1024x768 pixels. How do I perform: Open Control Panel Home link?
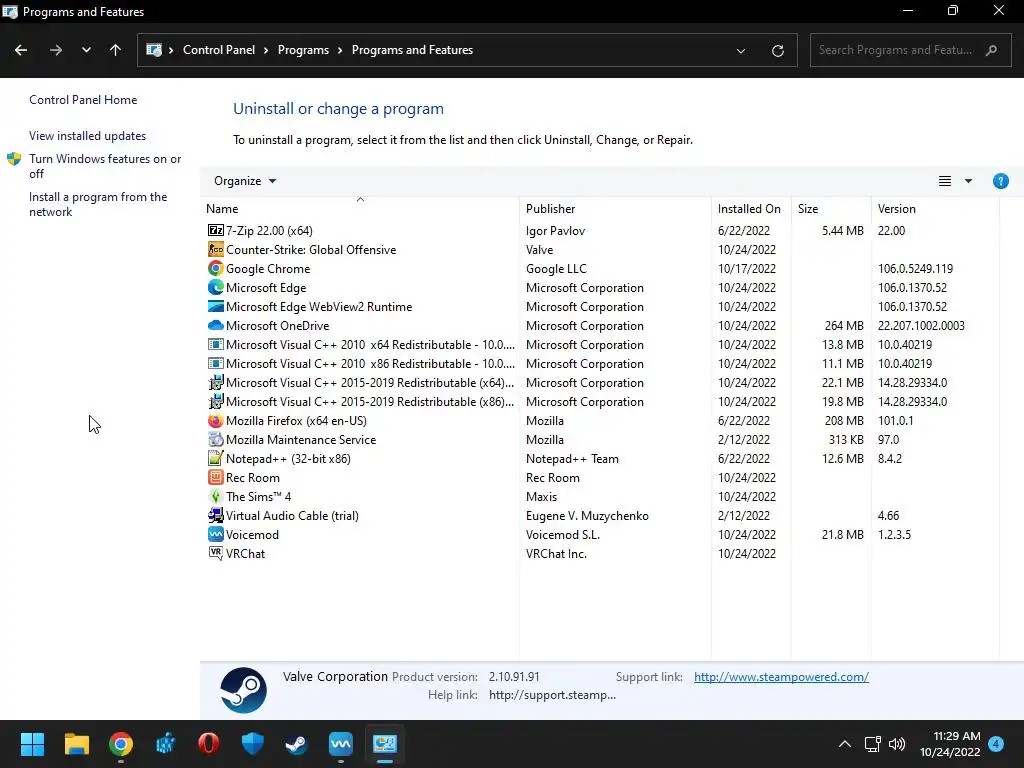83,100
